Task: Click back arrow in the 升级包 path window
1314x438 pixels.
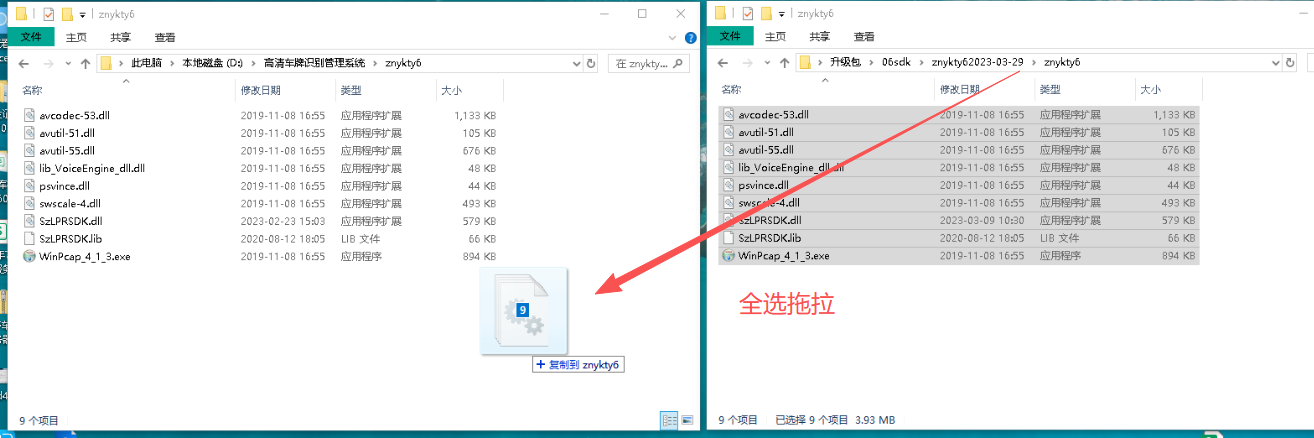Action: coord(724,63)
